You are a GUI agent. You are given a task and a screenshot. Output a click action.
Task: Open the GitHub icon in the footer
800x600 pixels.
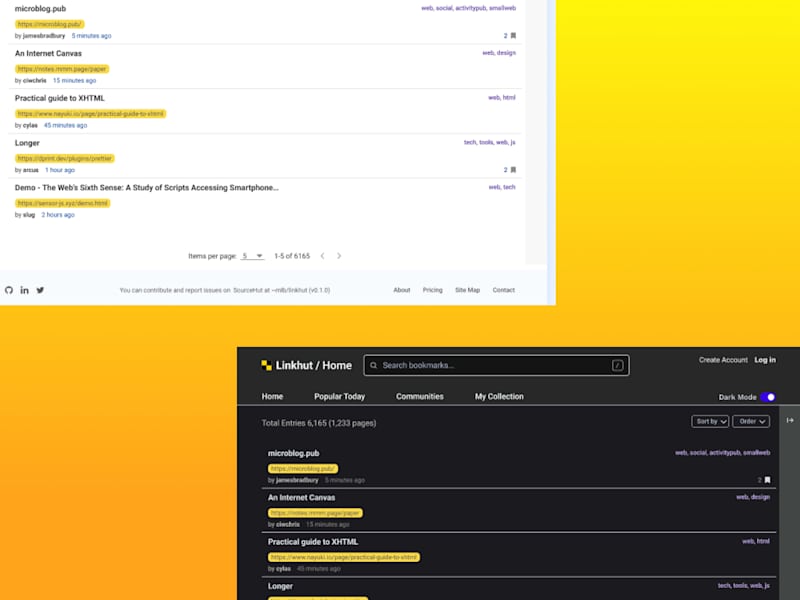pyautogui.click(x=9, y=290)
